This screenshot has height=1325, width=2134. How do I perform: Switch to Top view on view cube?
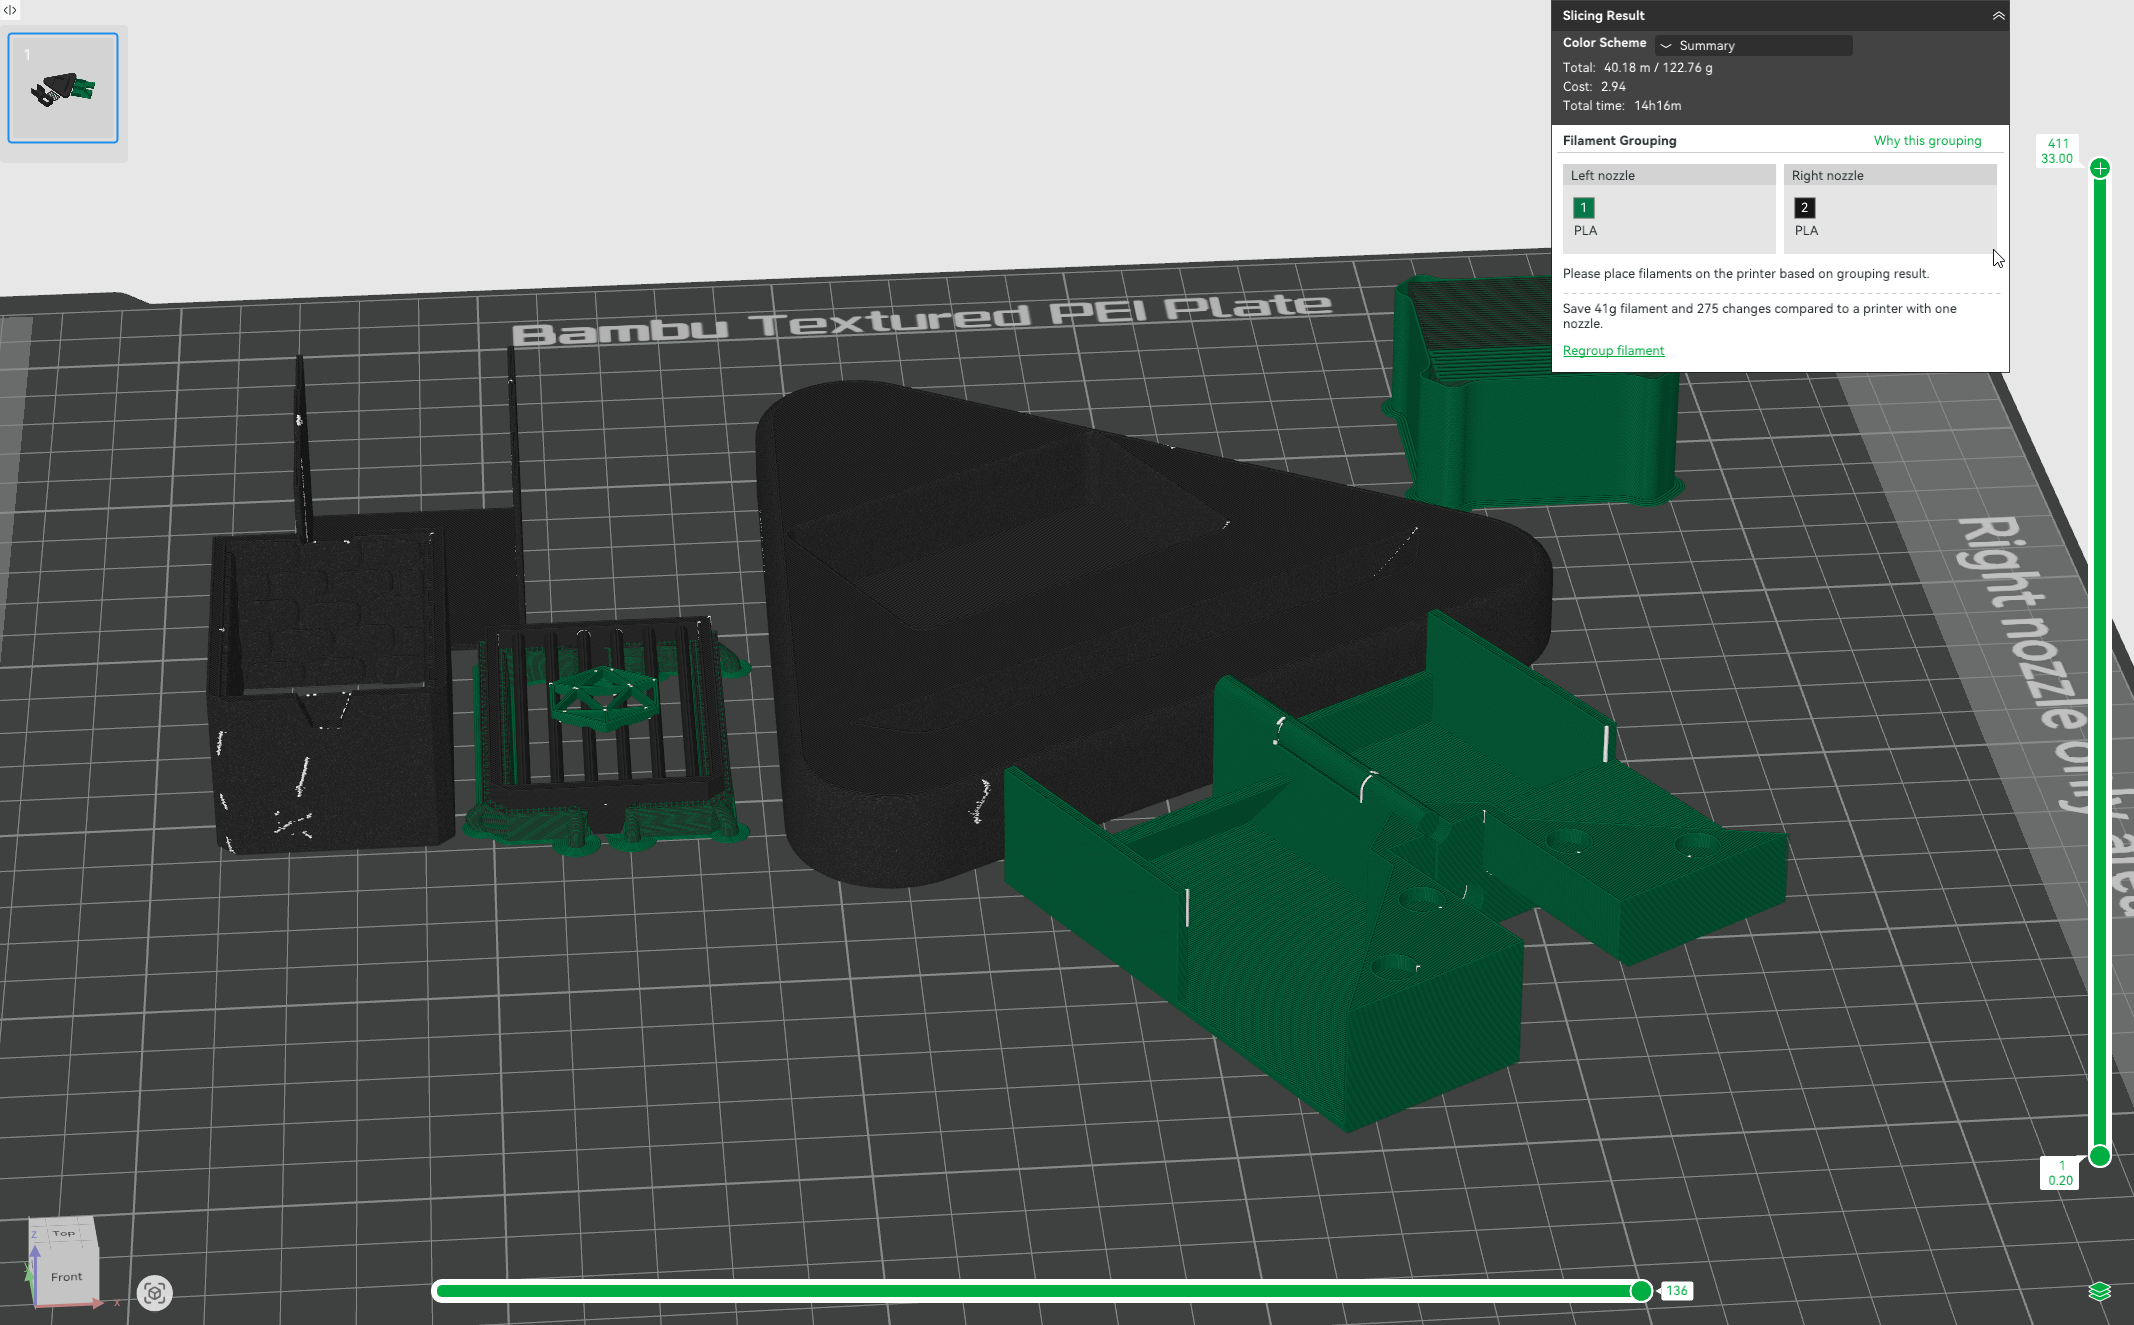(x=64, y=1233)
